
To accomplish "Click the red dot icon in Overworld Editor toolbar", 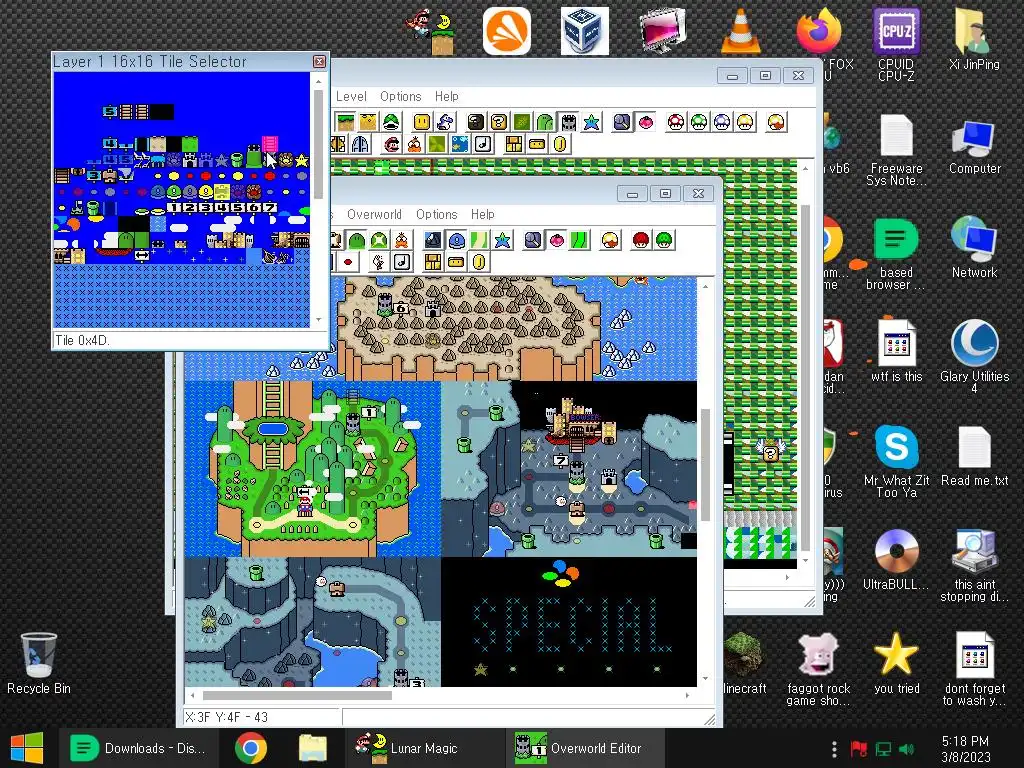I will click(348, 262).
